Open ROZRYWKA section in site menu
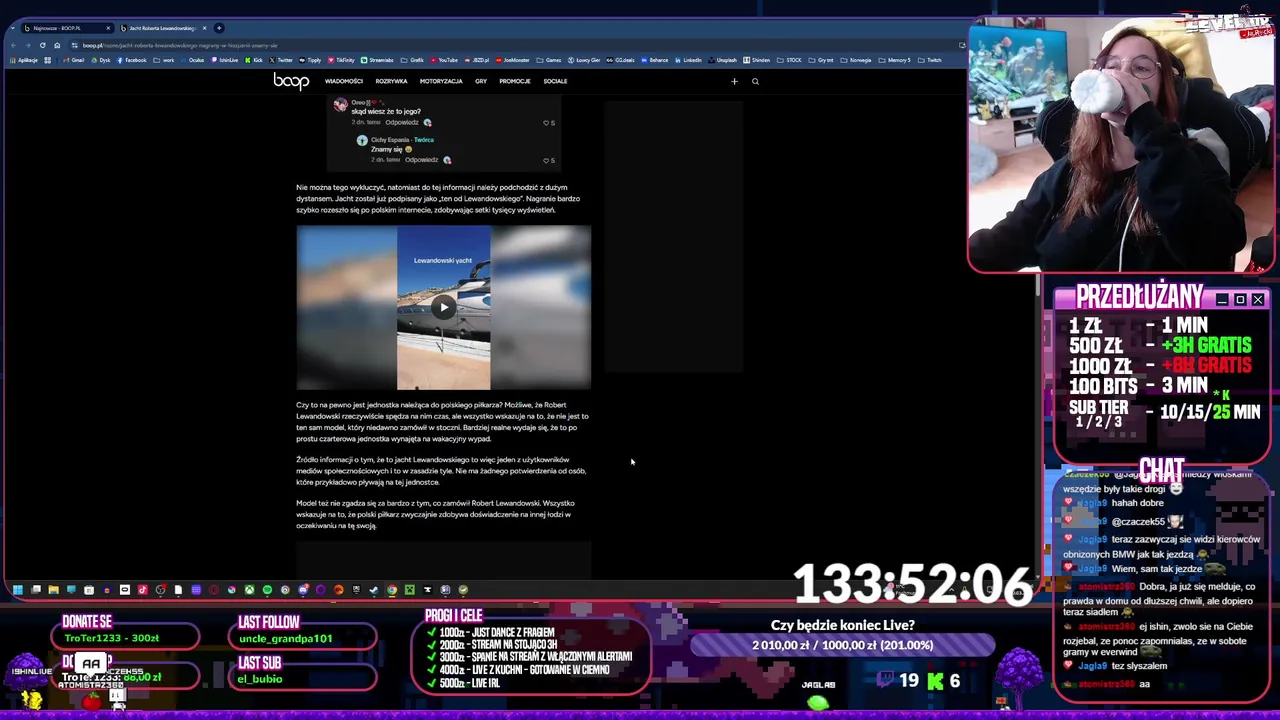Image resolution: width=1280 pixels, height=720 pixels. pyautogui.click(x=391, y=81)
